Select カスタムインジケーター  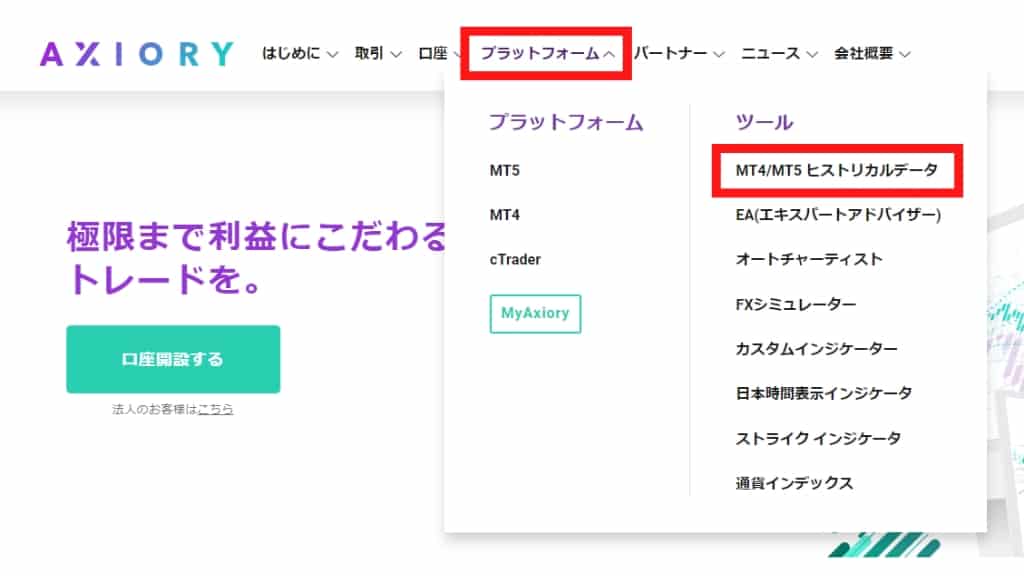816,349
